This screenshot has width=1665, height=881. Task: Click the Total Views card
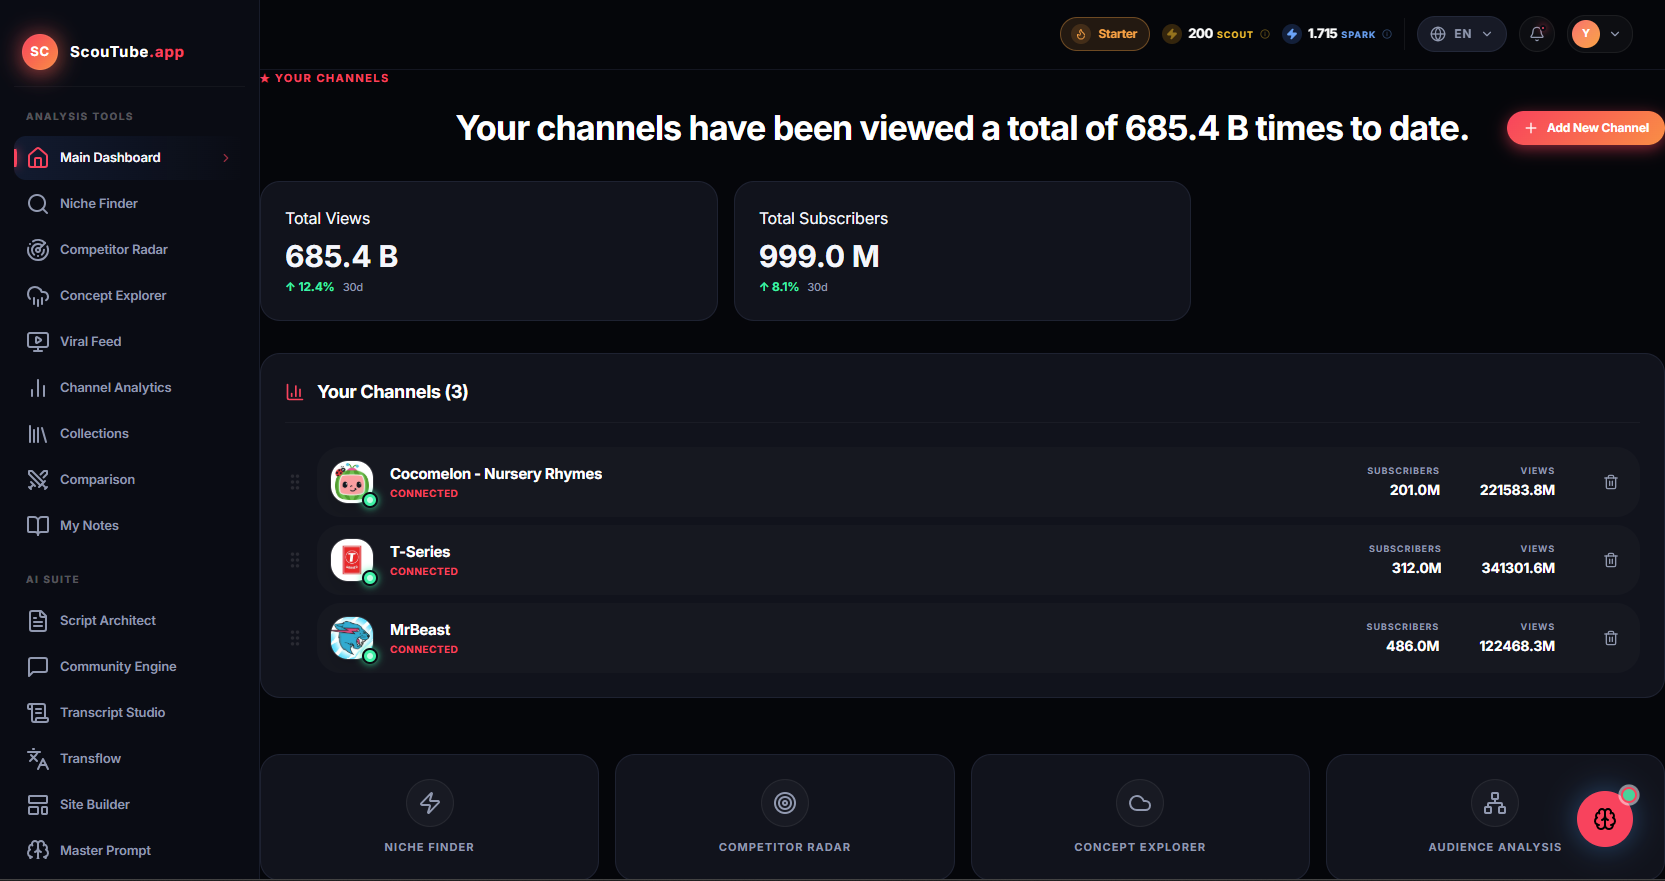(x=489, y=251)
